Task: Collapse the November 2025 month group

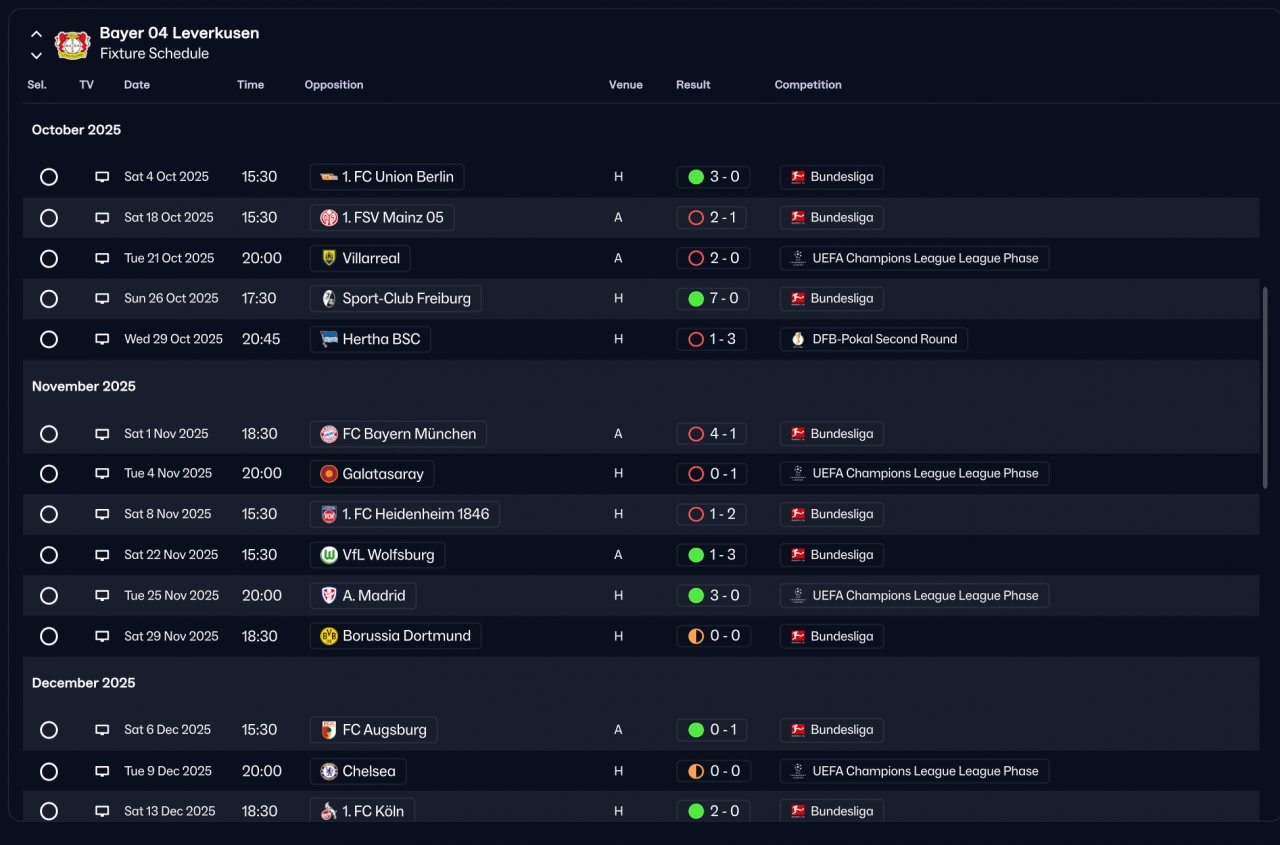Action: click(x=84, y=386)
